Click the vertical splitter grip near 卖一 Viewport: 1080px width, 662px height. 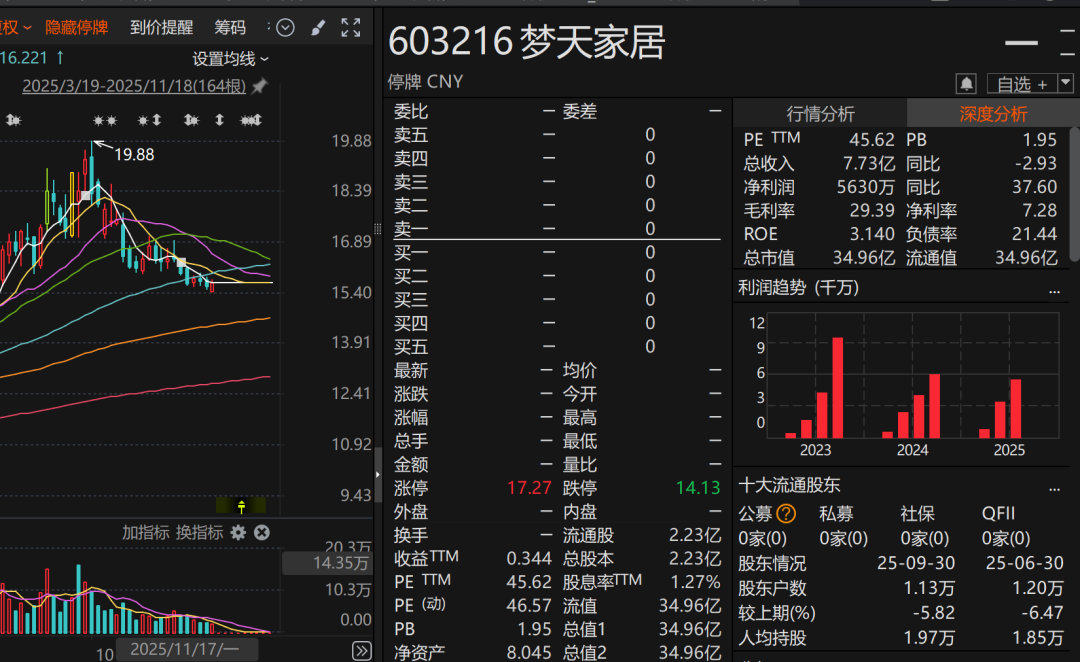[x=377, y=229]
